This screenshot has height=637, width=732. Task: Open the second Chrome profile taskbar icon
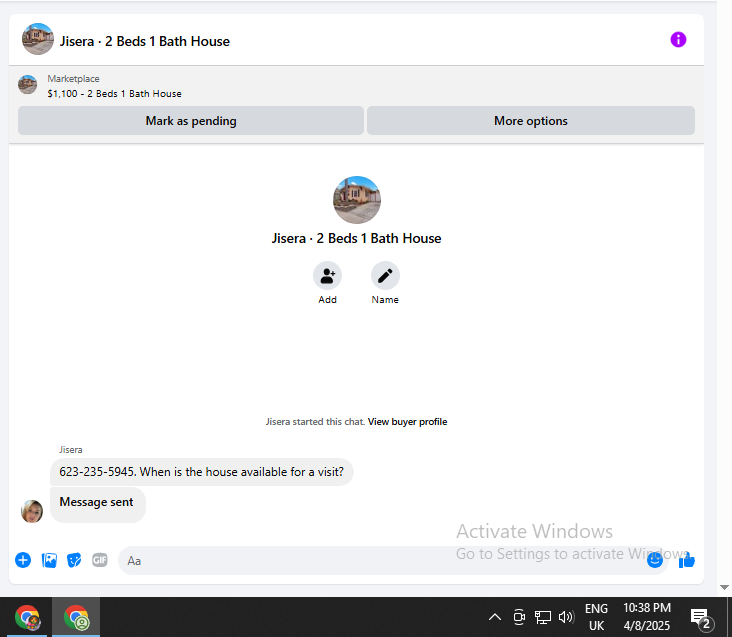click(x=76, y=617)
